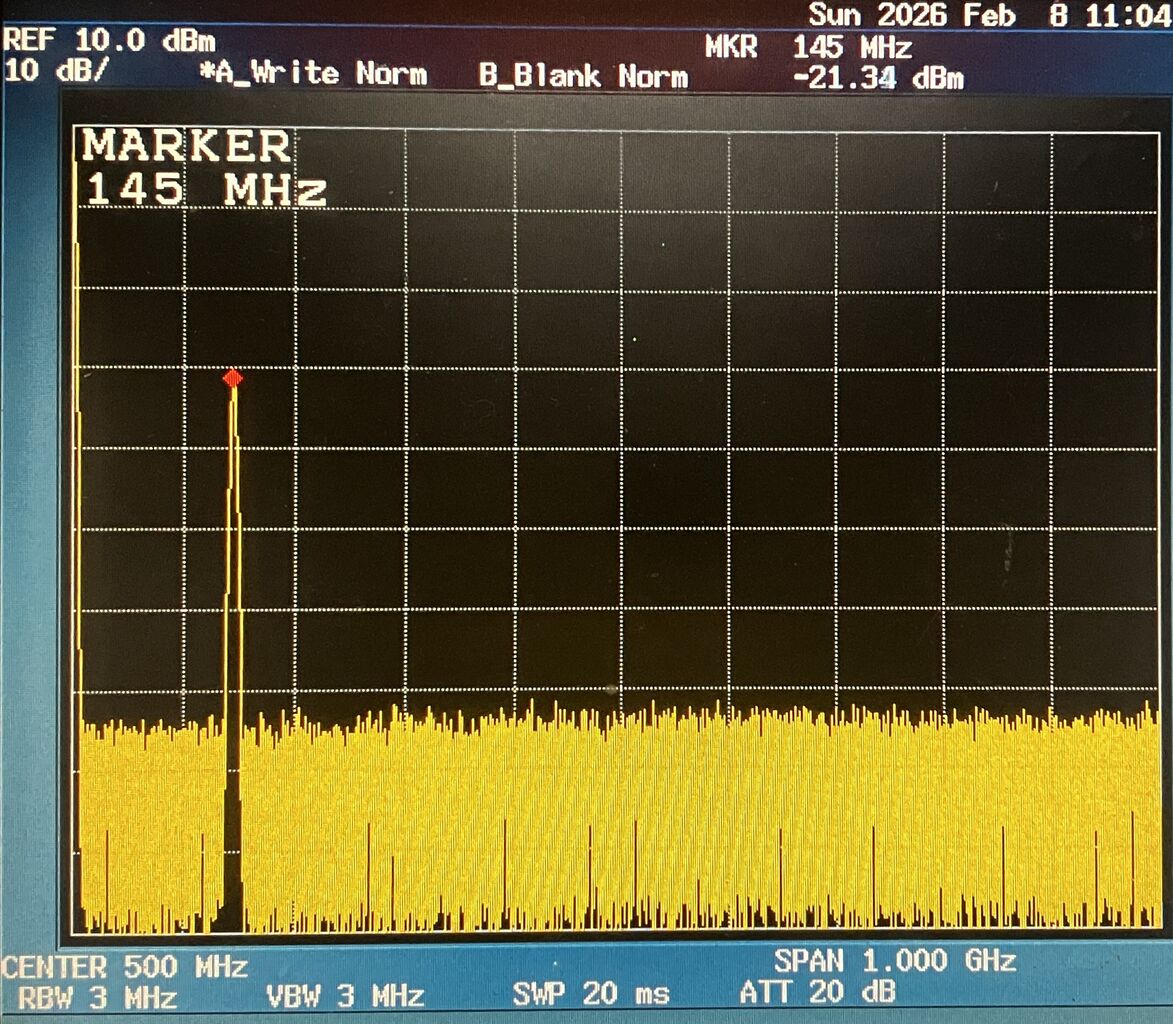
Task: Select the B_Blank Norm trace status
Action: 584,76
